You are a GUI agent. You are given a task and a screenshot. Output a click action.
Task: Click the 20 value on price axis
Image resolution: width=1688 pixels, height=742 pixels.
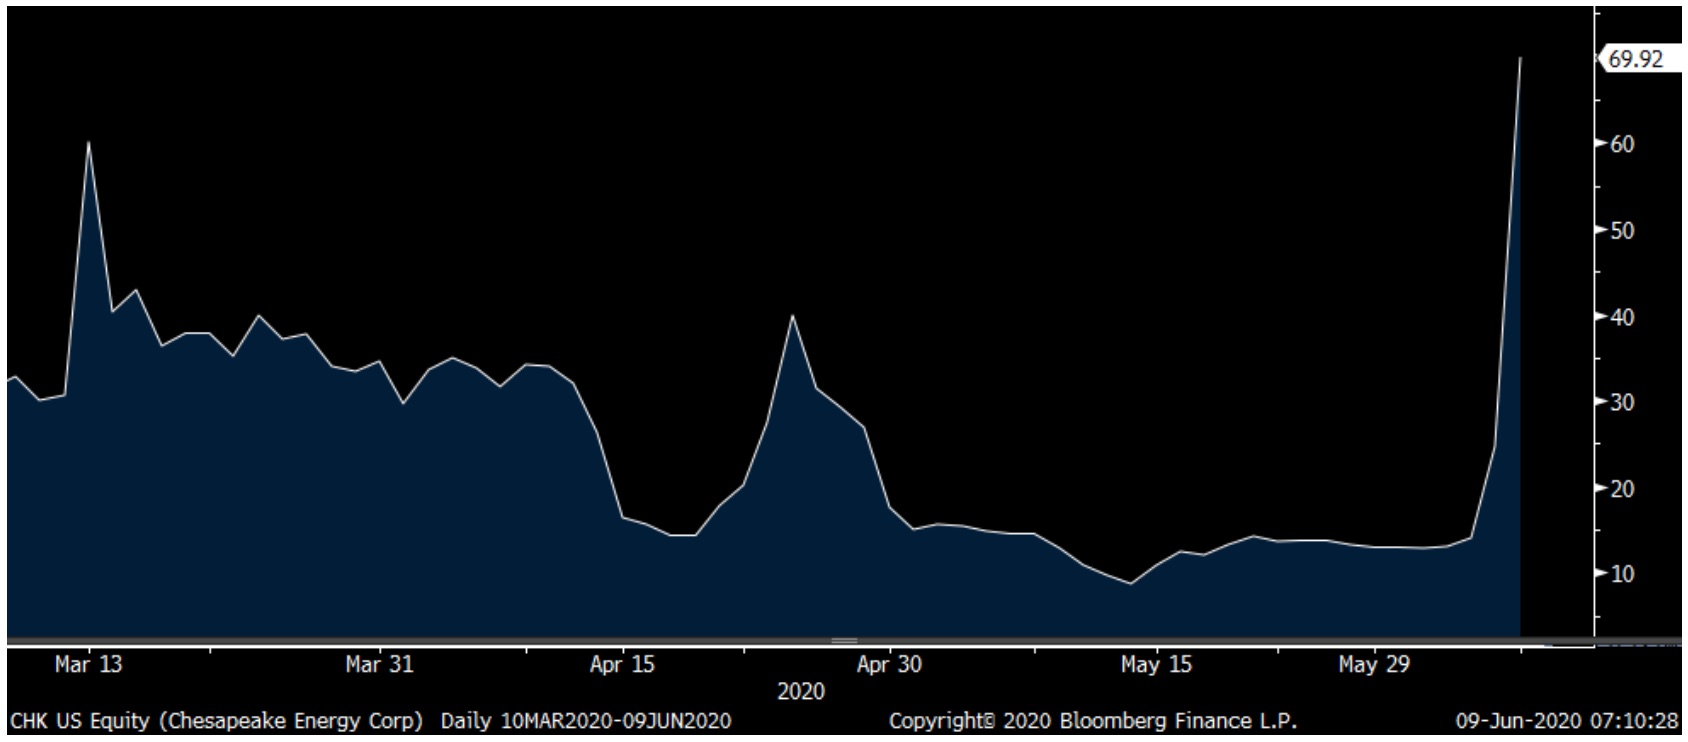coord(1622,488)
